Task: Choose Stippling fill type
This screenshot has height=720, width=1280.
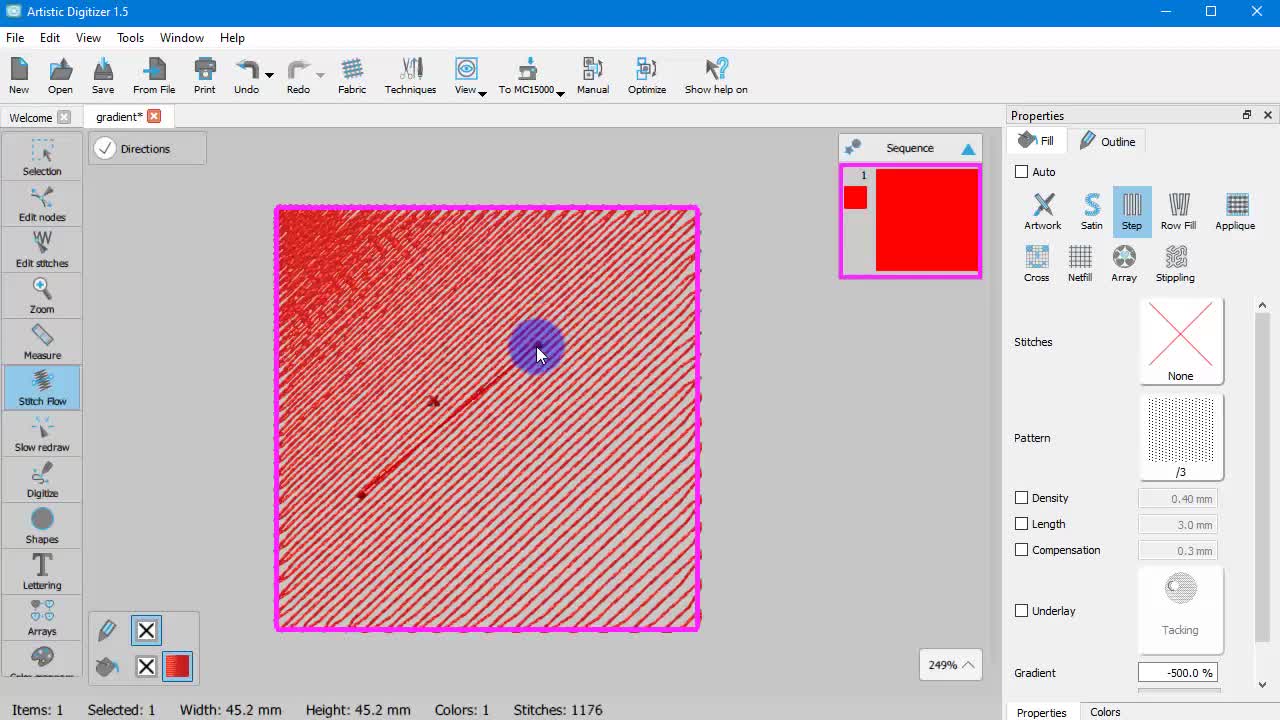Action: tap(1175, 264)
